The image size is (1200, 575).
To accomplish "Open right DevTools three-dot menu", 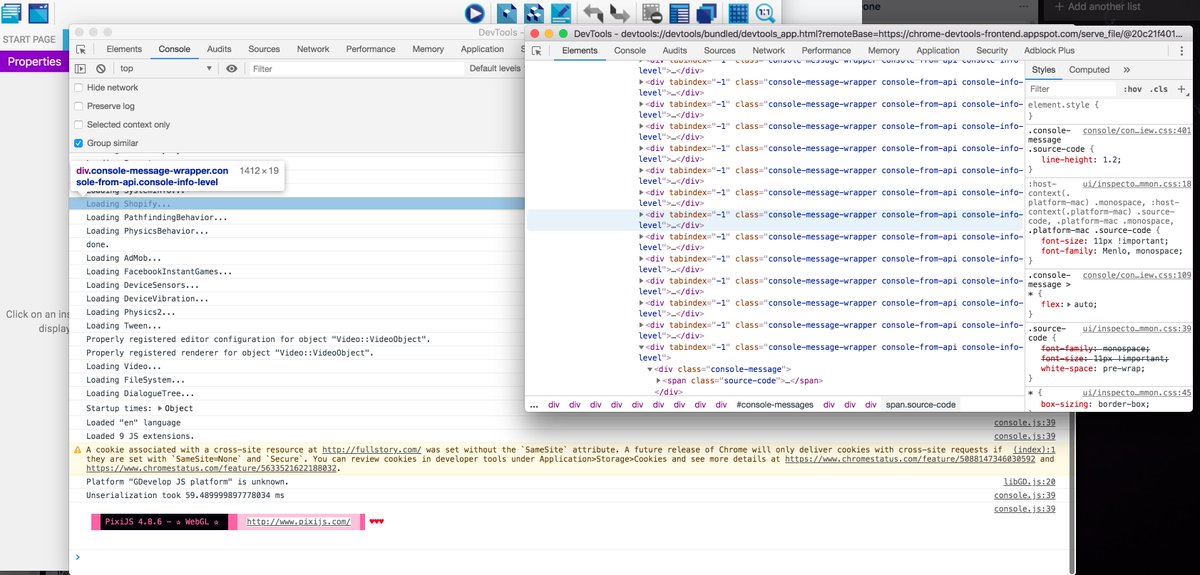I will click(x=1184, y=50).
